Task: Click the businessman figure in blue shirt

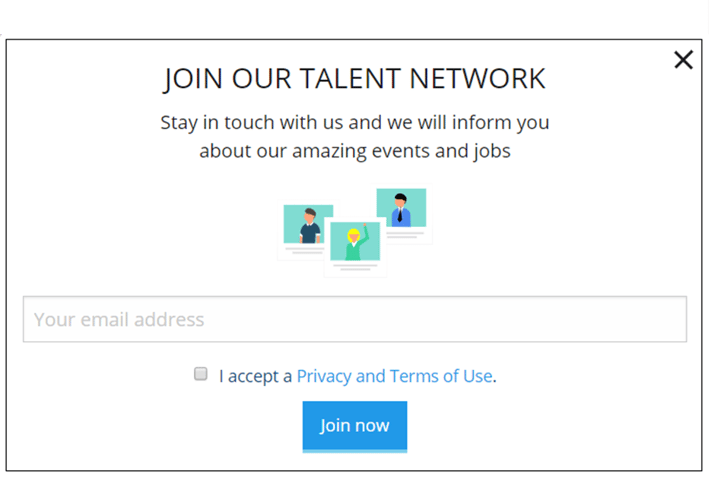Action: click(x=401, y=210)
